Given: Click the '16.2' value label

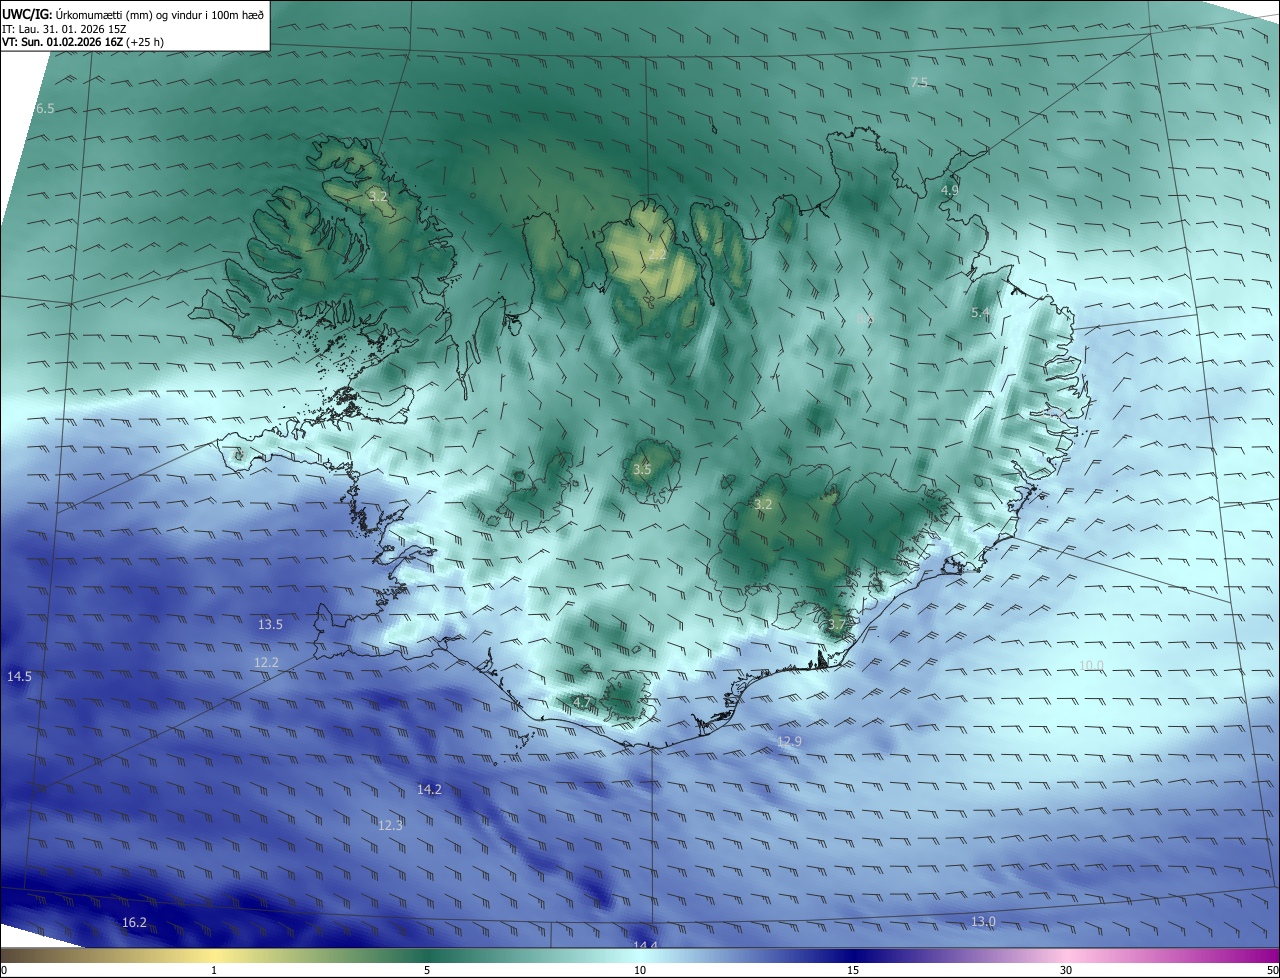Looking at the screenshot, I should pyautogui.click(x=134, y=922).
